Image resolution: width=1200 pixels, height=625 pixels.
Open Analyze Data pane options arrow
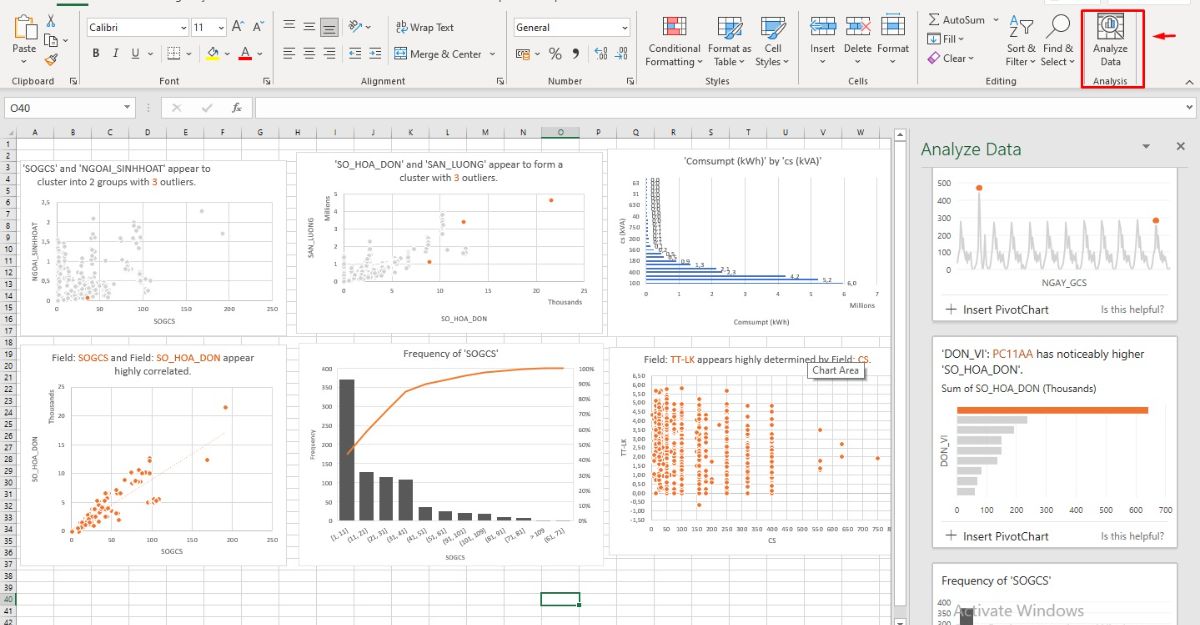point(1148,146)
